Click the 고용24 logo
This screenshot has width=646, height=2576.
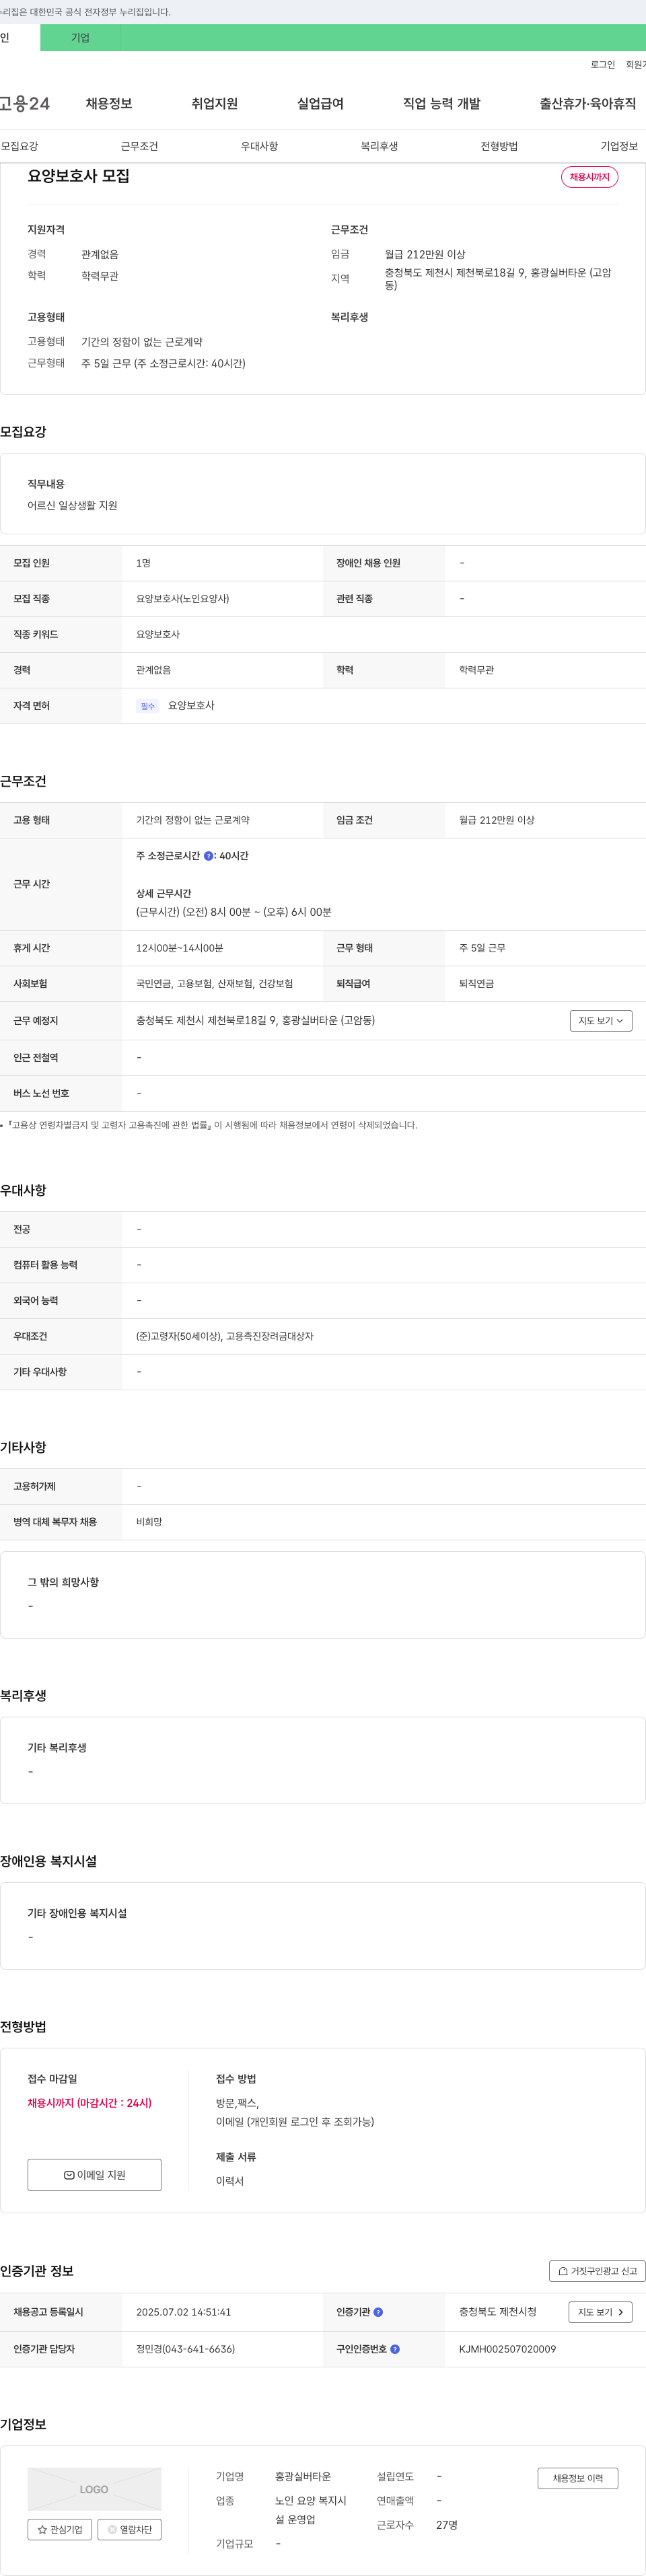pos(24,103)
